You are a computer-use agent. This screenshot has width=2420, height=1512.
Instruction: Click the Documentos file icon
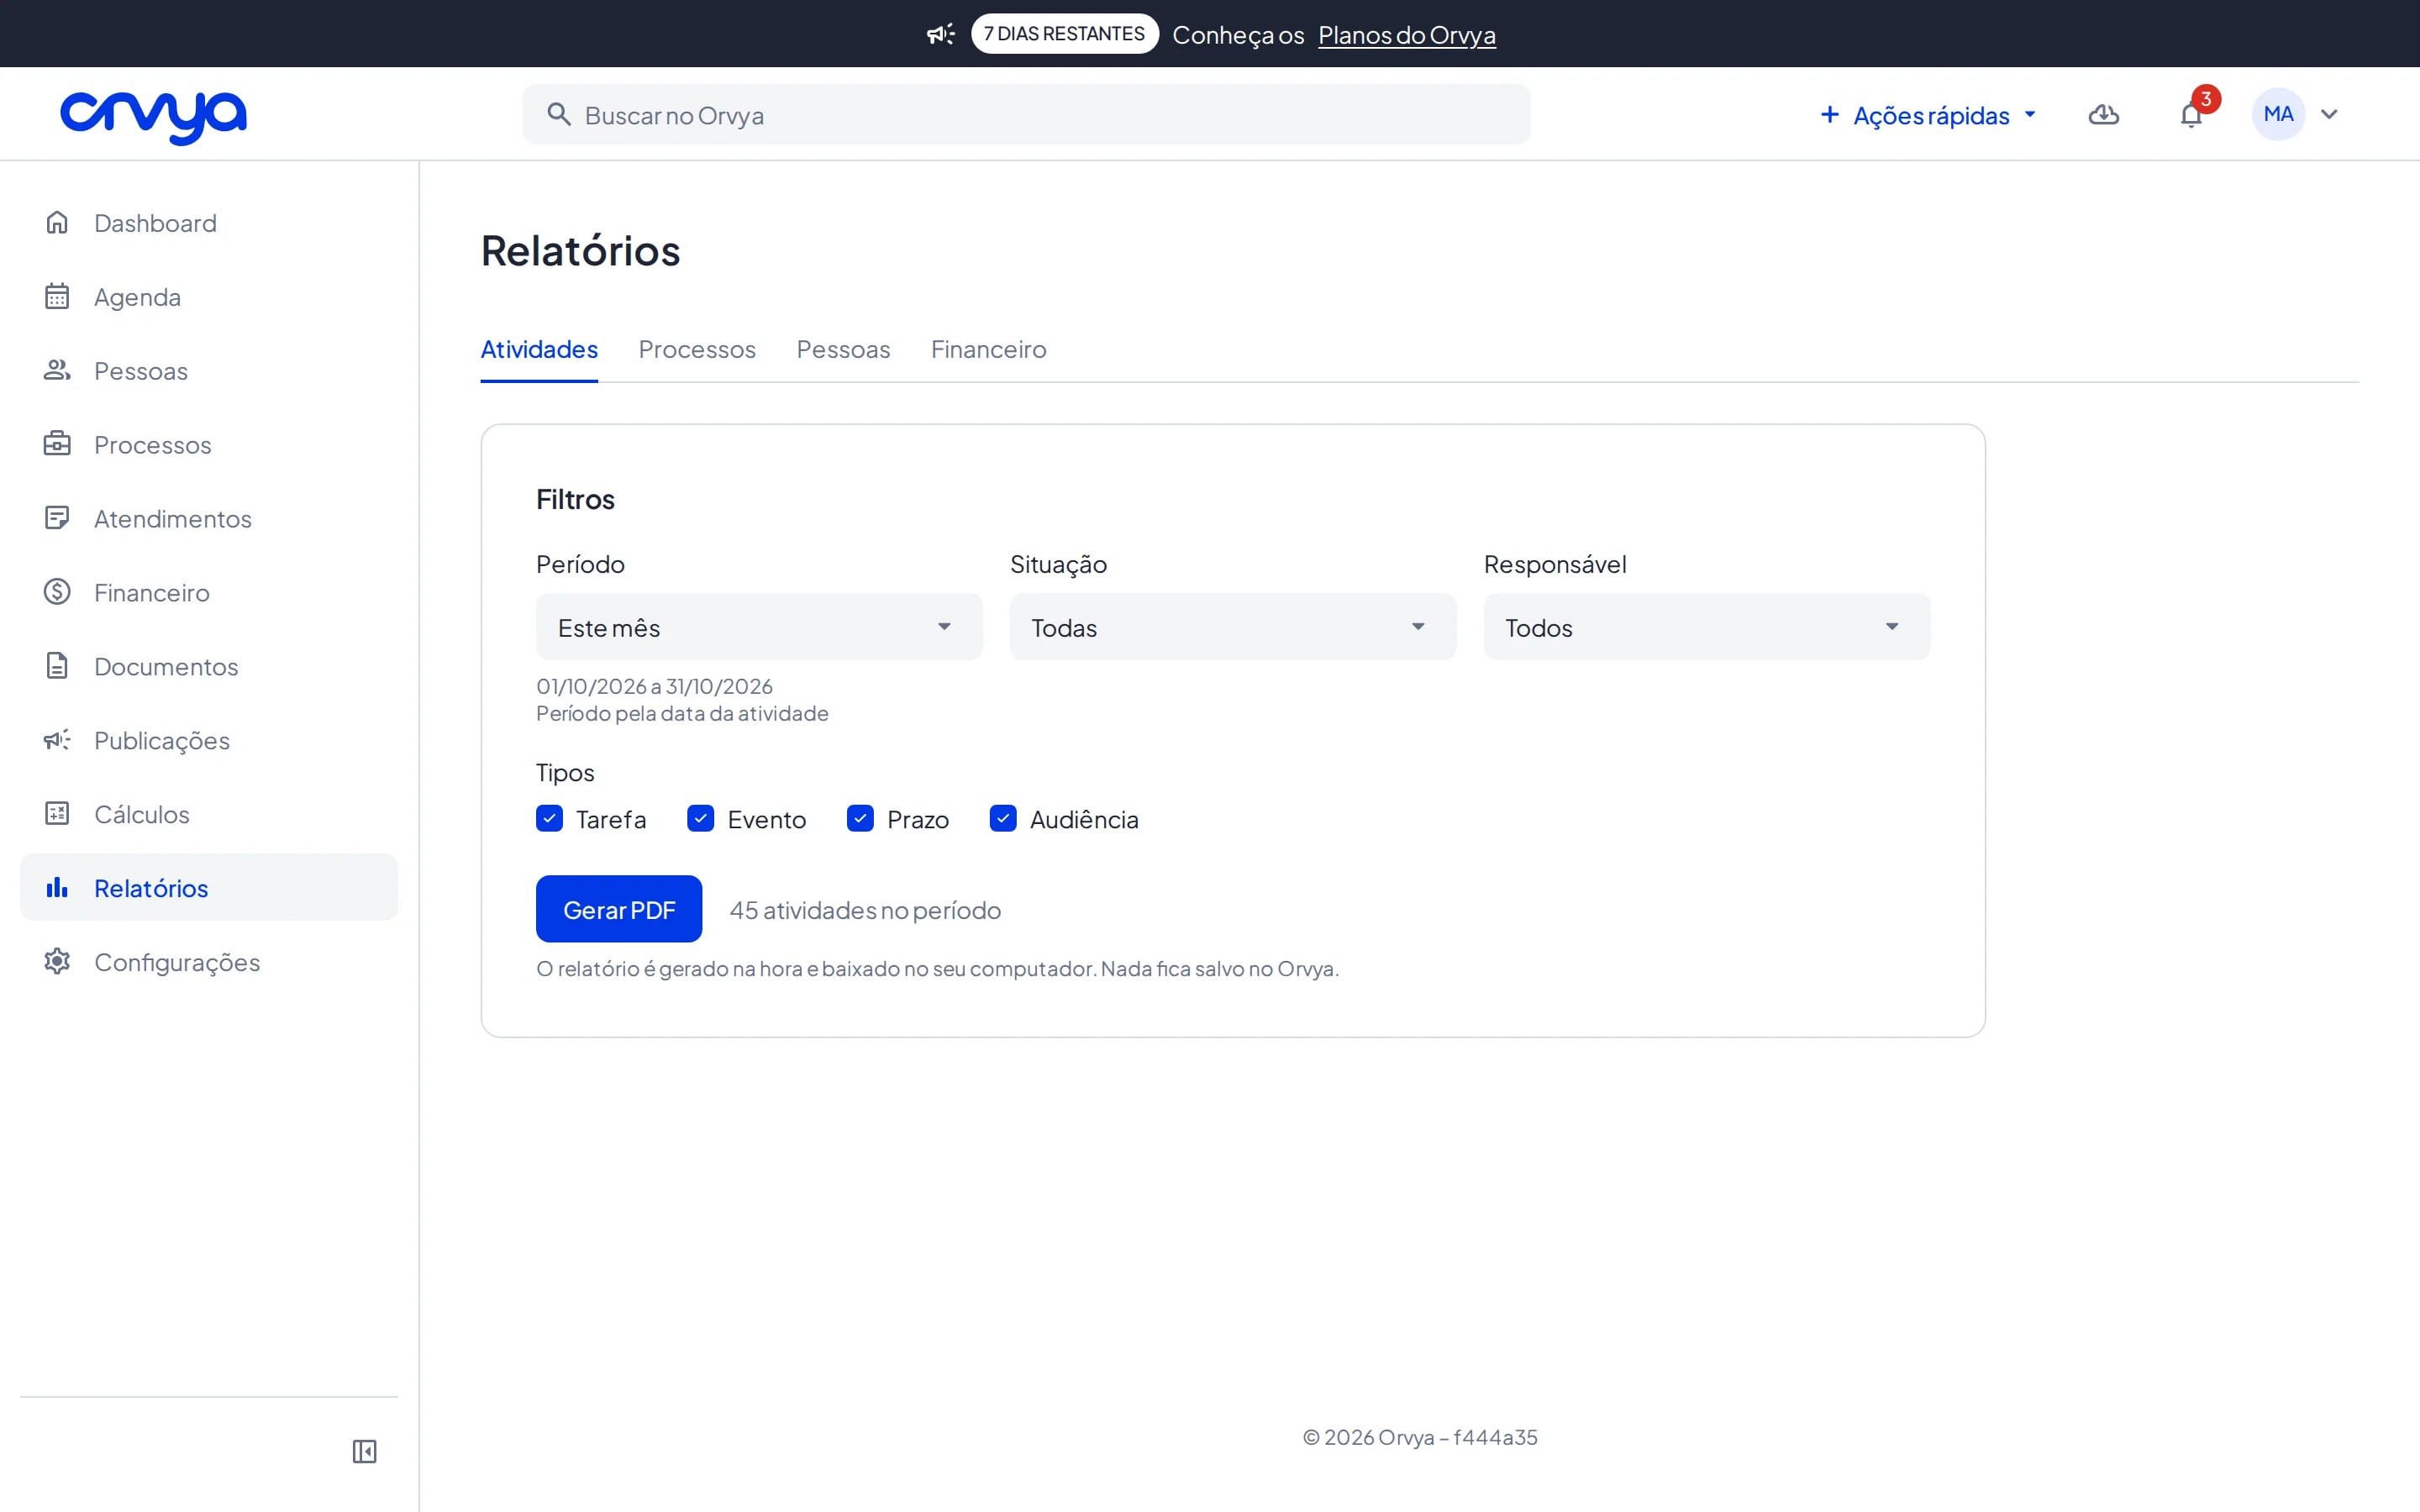(x=57, y=666)
